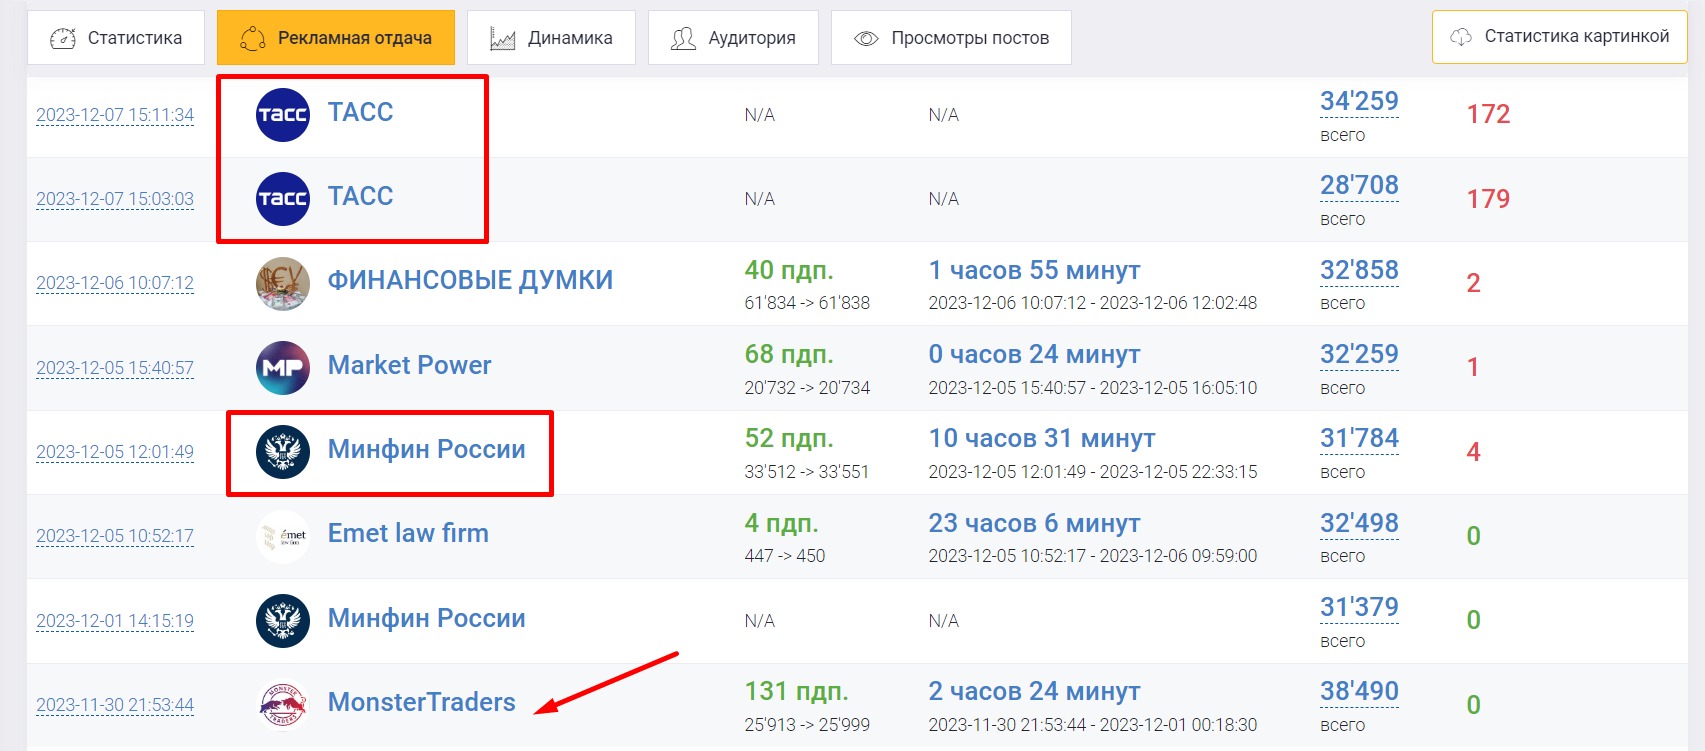Viewport: 1705px width, 751px height.
Task: Click date link 2023-12-07 15:03:03
Action: pos(115,199)
